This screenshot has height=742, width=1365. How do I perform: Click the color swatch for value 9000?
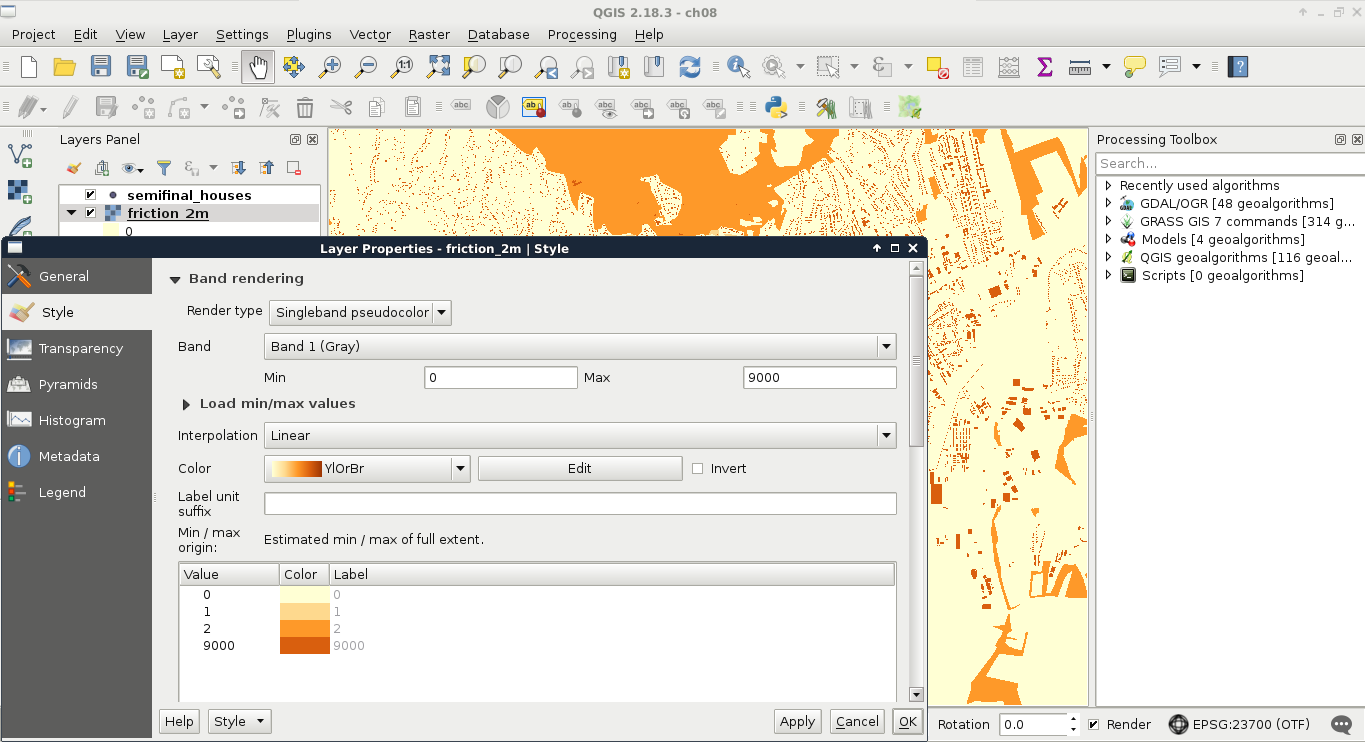click(304, 646)
